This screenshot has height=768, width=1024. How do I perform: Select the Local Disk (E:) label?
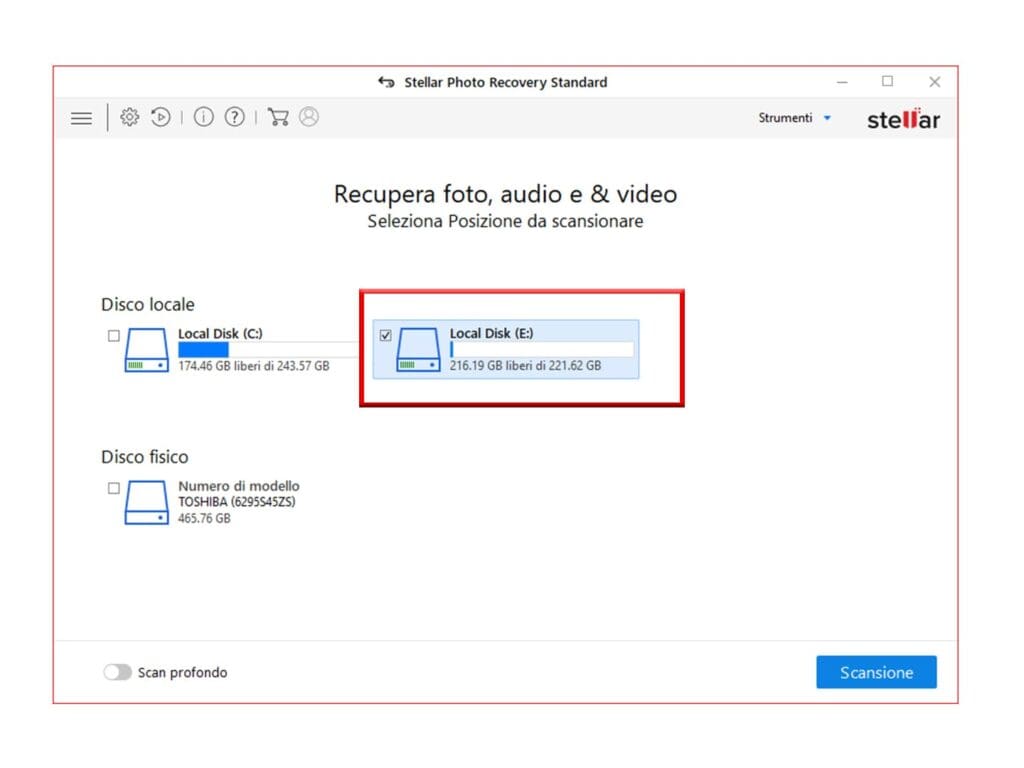(x=491, y=333)
